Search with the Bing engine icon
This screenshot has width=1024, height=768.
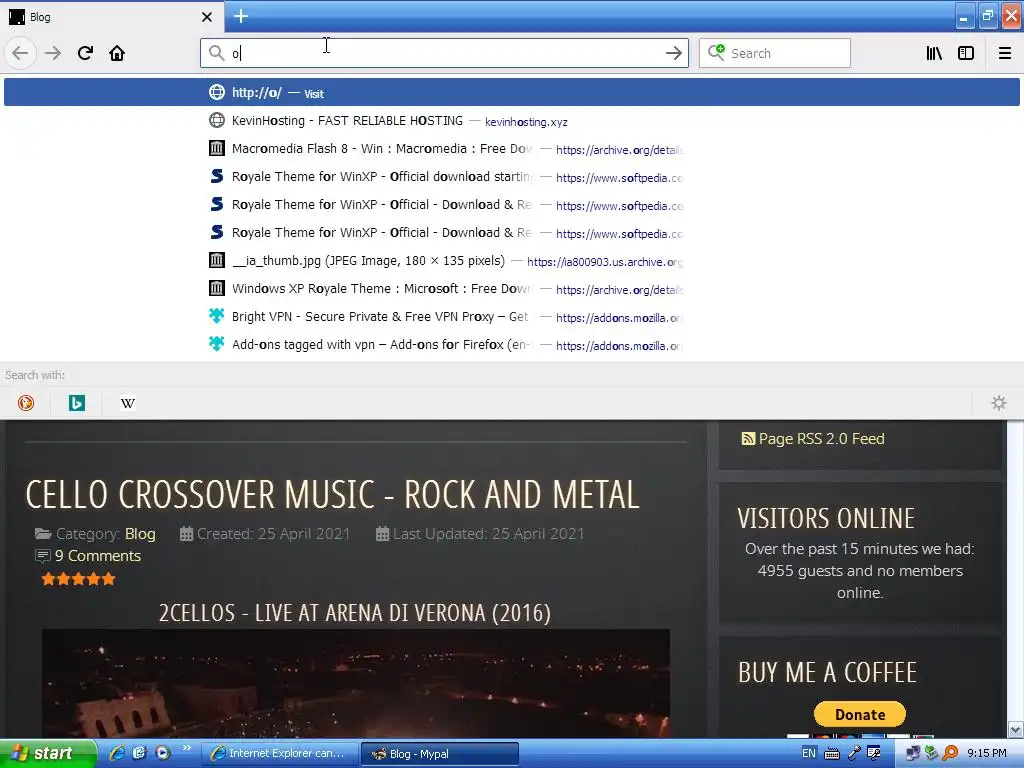coord(76,403)
